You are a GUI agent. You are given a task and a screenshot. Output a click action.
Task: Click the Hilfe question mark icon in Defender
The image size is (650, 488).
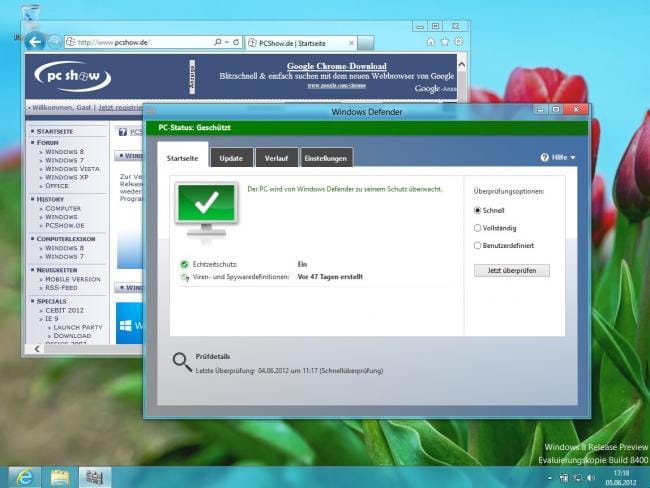pos(544,158)
